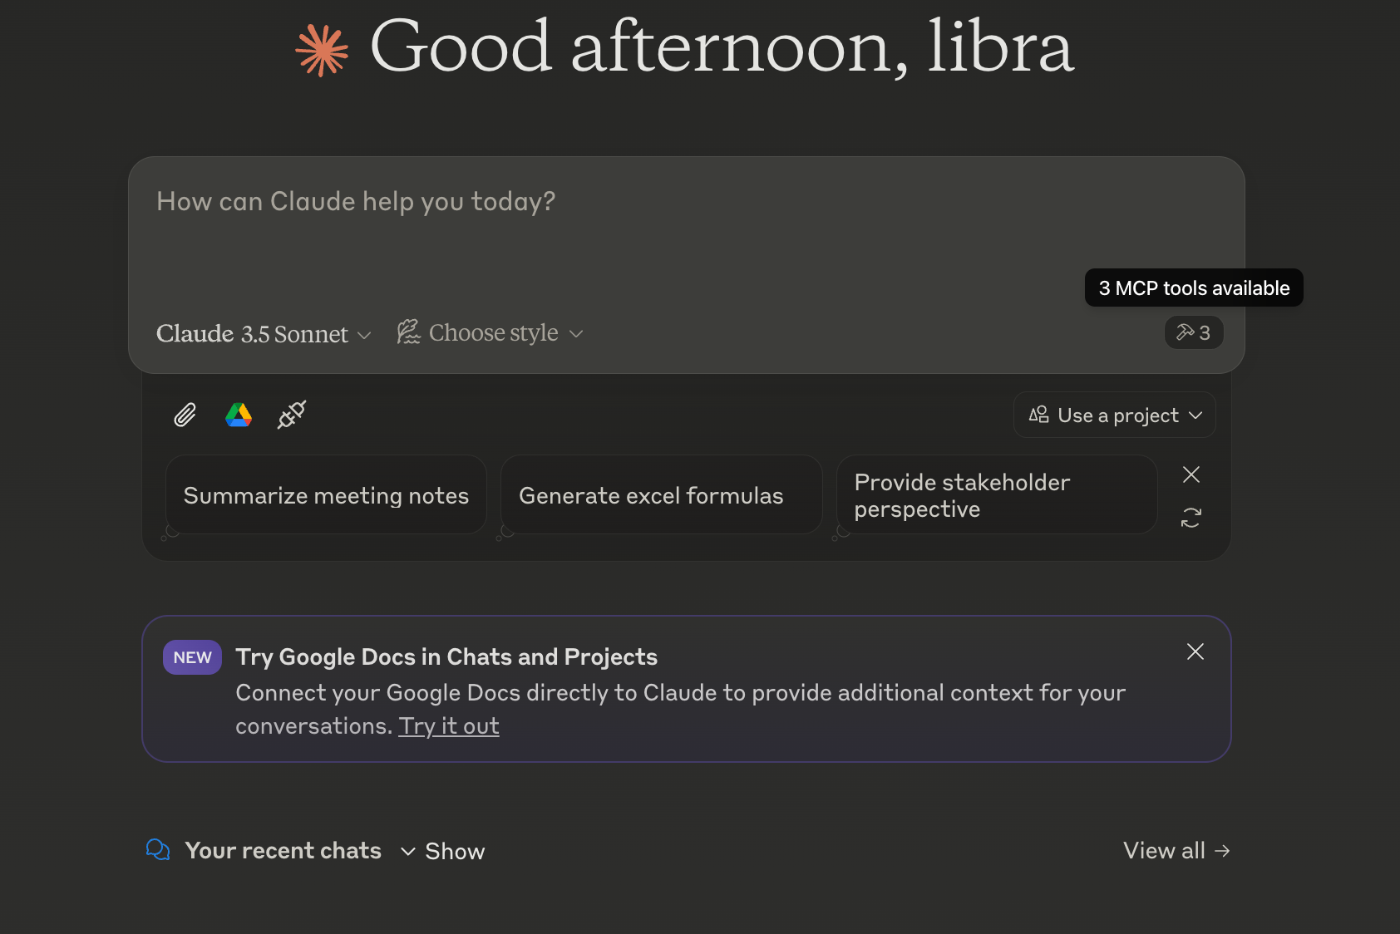
Task: Refresh suggested prompts with circular arrows icon
Action: [1191, 518]
